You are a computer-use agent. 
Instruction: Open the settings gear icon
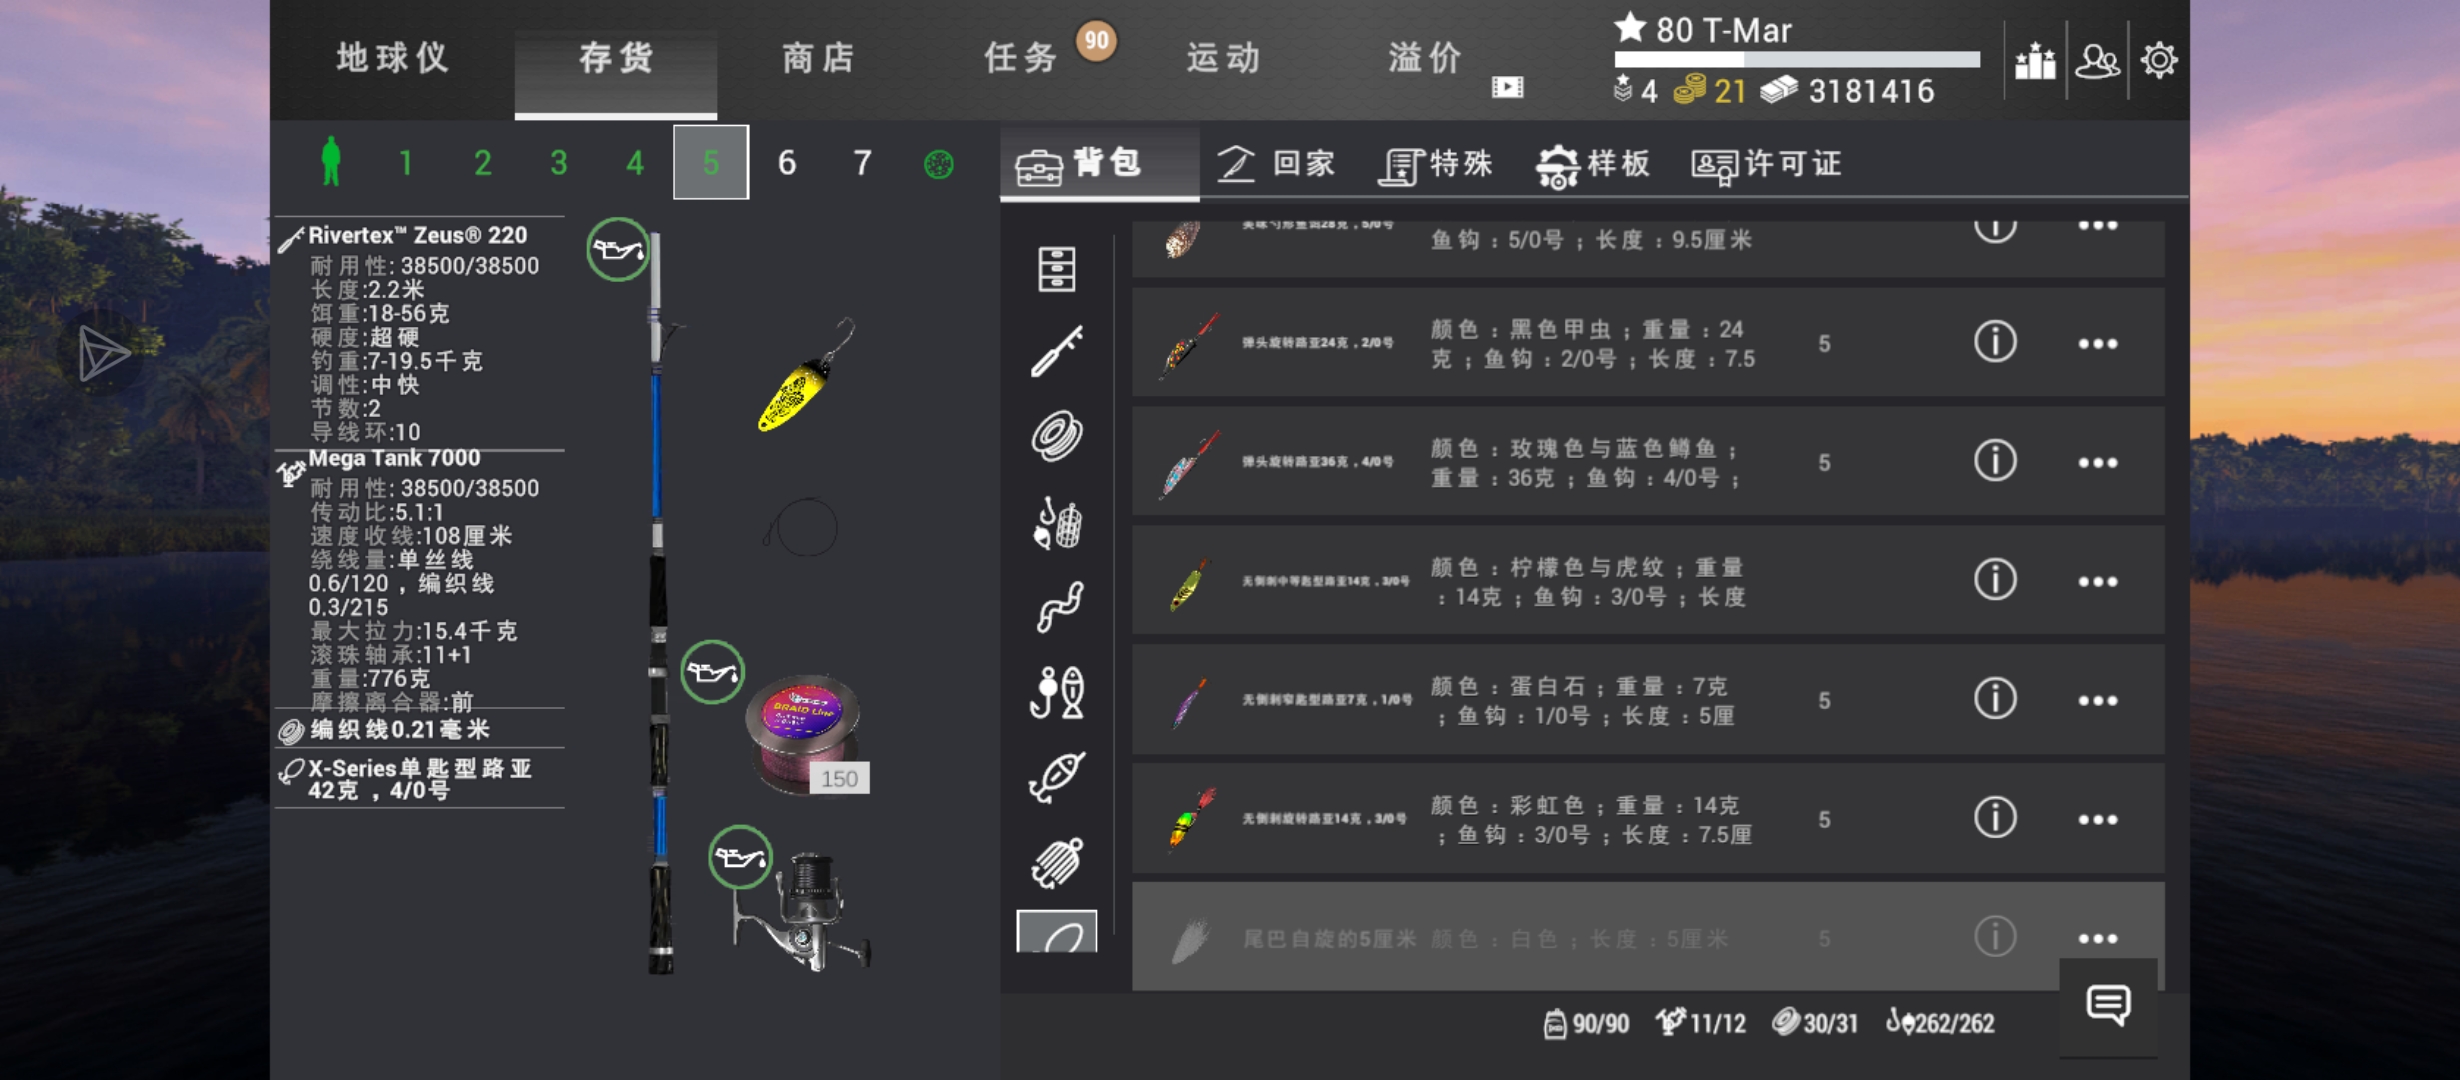[2159, 60]
